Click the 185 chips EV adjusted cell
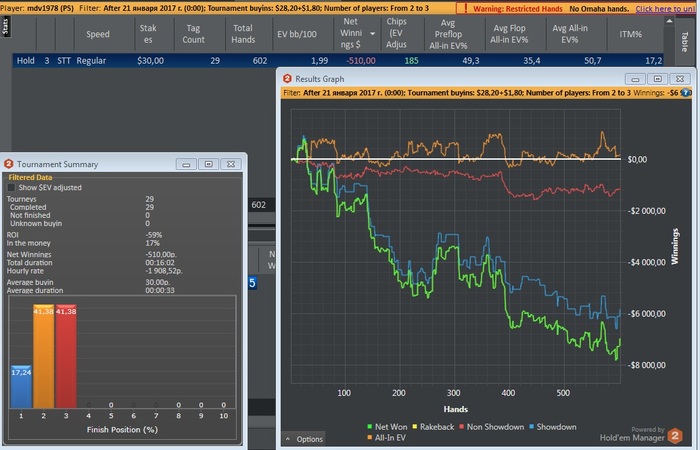Screen dimensions: 700x450 pos(411,61)
